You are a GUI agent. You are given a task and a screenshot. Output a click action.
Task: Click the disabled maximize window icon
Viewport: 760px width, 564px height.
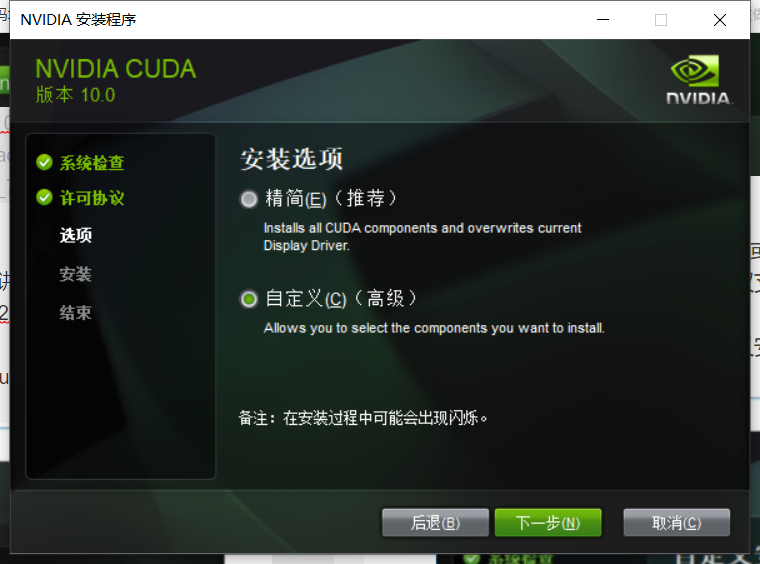pyautogui.click(x=661, y=20)
